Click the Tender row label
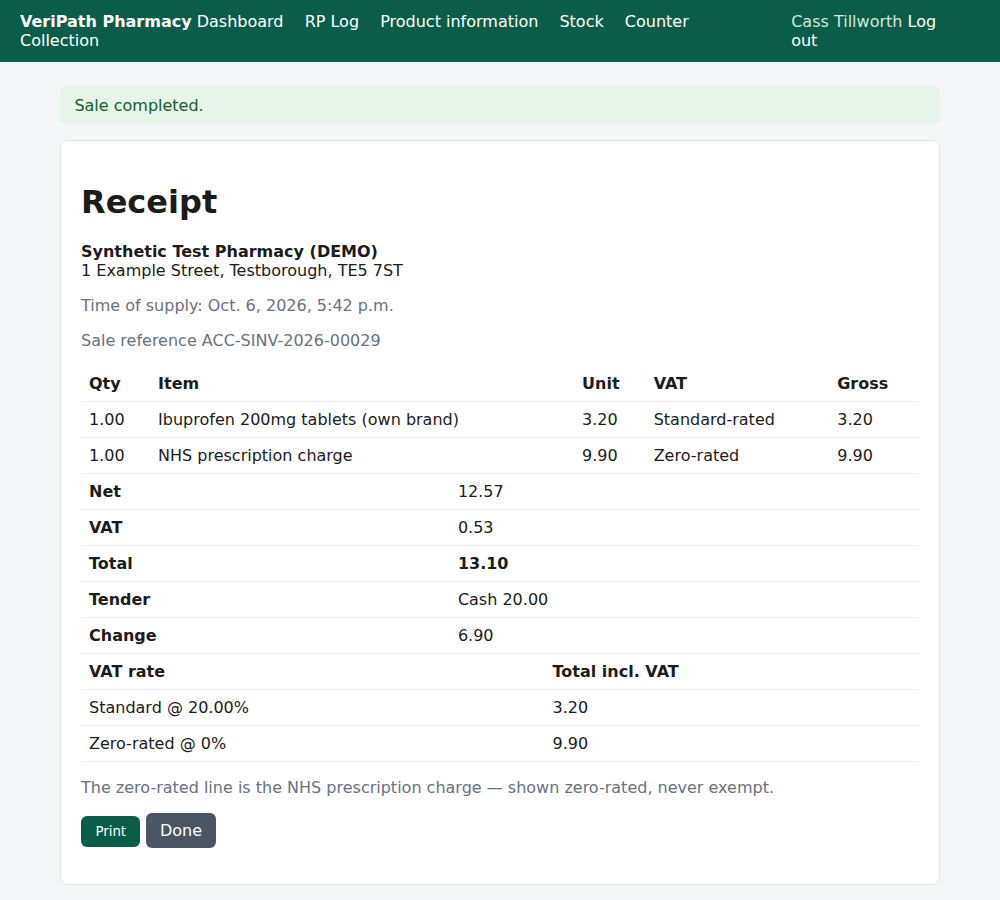Screen dimensions: 1000x900 pos(119,600)
